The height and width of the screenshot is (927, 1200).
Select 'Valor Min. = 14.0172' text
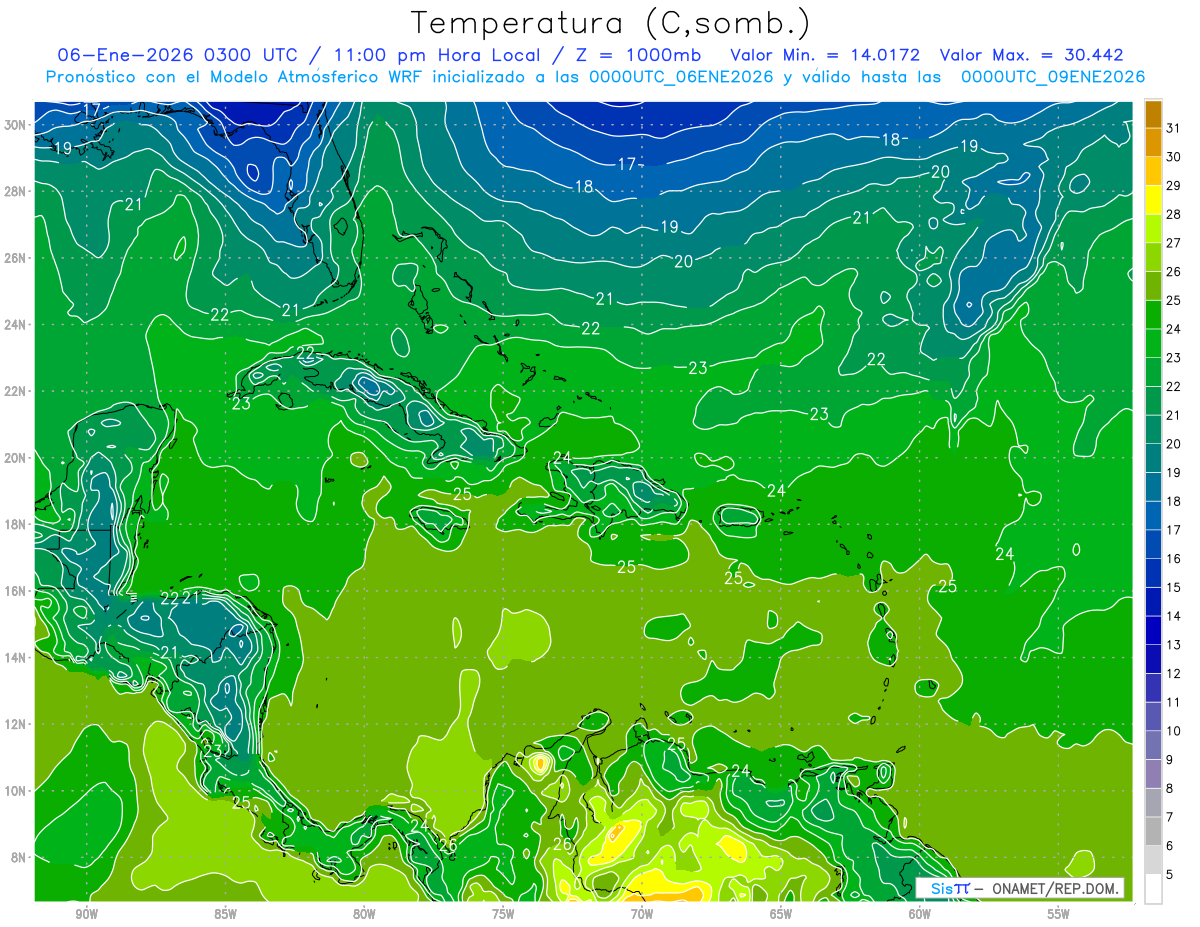[x=825, y=55]
